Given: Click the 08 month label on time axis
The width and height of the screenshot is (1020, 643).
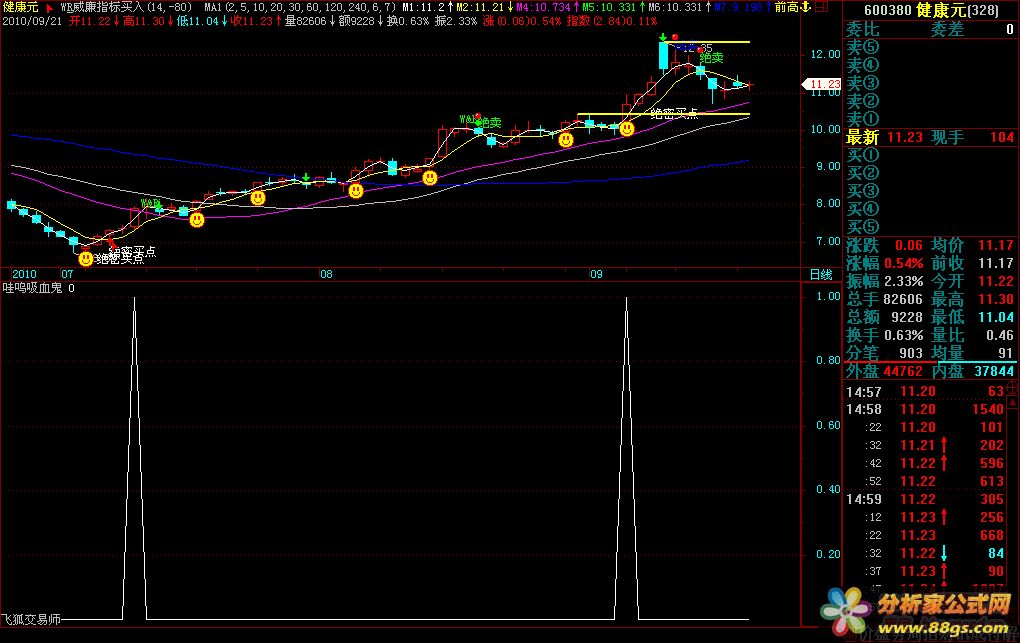Looking at the screenshot, I should tap(326, 275).
